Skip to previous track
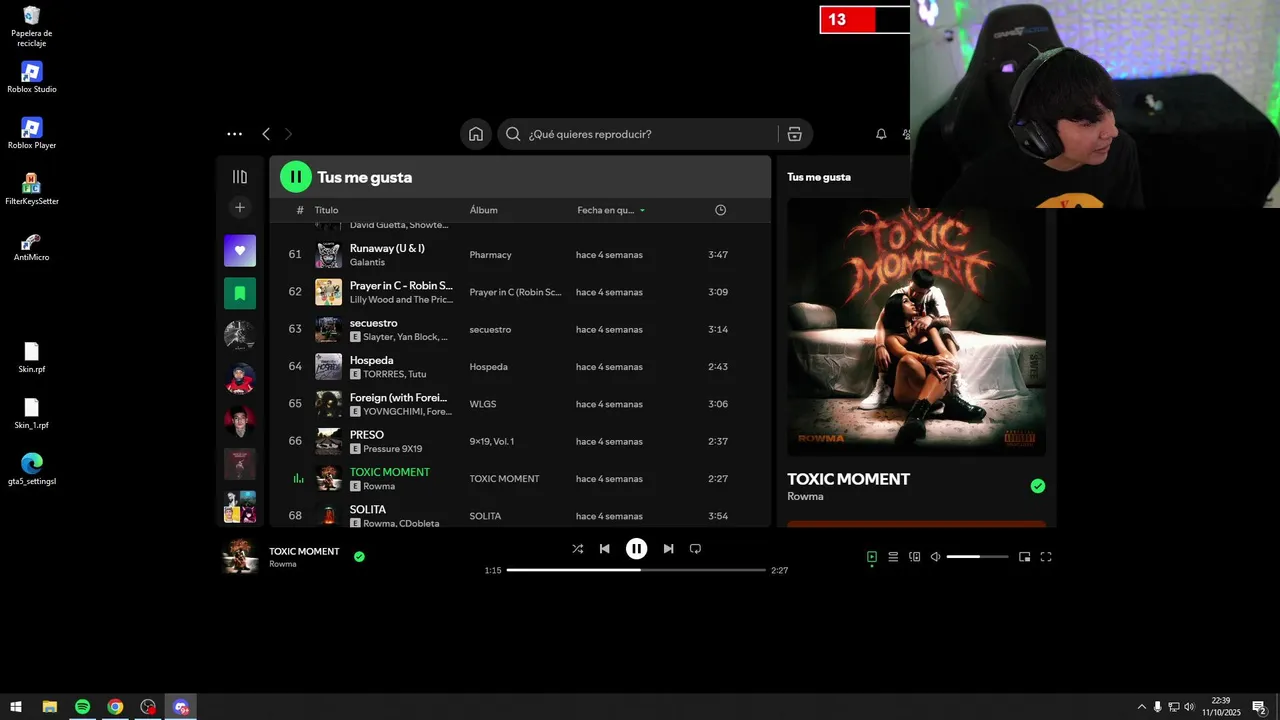 pyautogui.click(x=604, y=549)
